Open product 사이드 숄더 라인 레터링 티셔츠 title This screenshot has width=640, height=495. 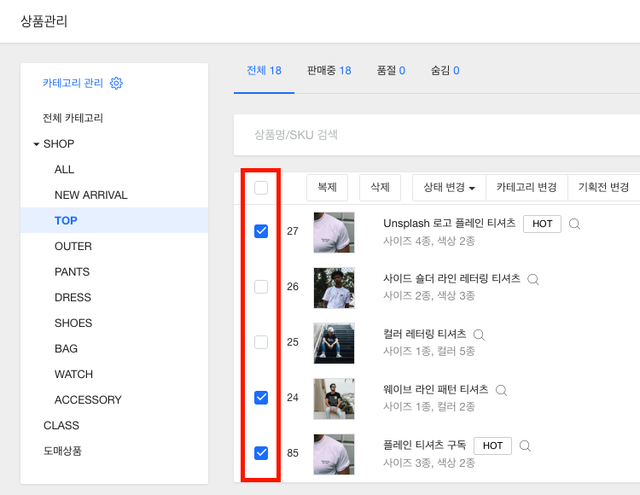[x=451, y=279]
